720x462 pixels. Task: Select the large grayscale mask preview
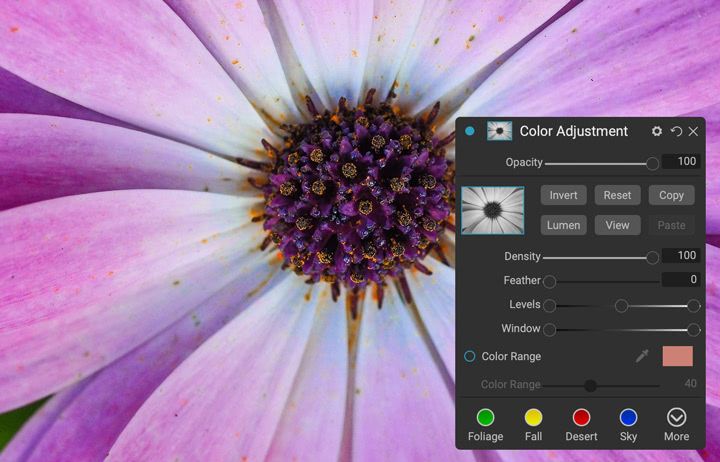coord(493,210)
